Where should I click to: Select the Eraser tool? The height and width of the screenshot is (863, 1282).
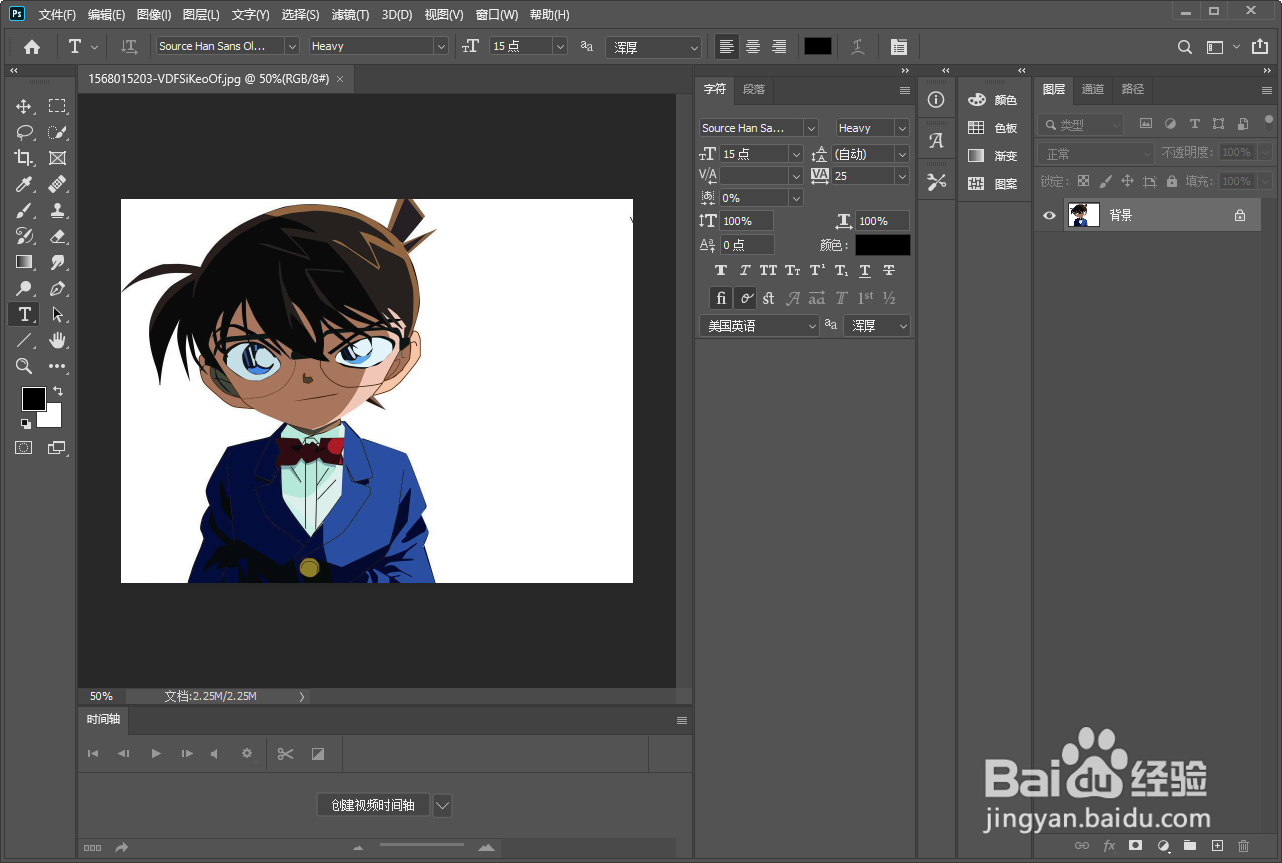58,236
